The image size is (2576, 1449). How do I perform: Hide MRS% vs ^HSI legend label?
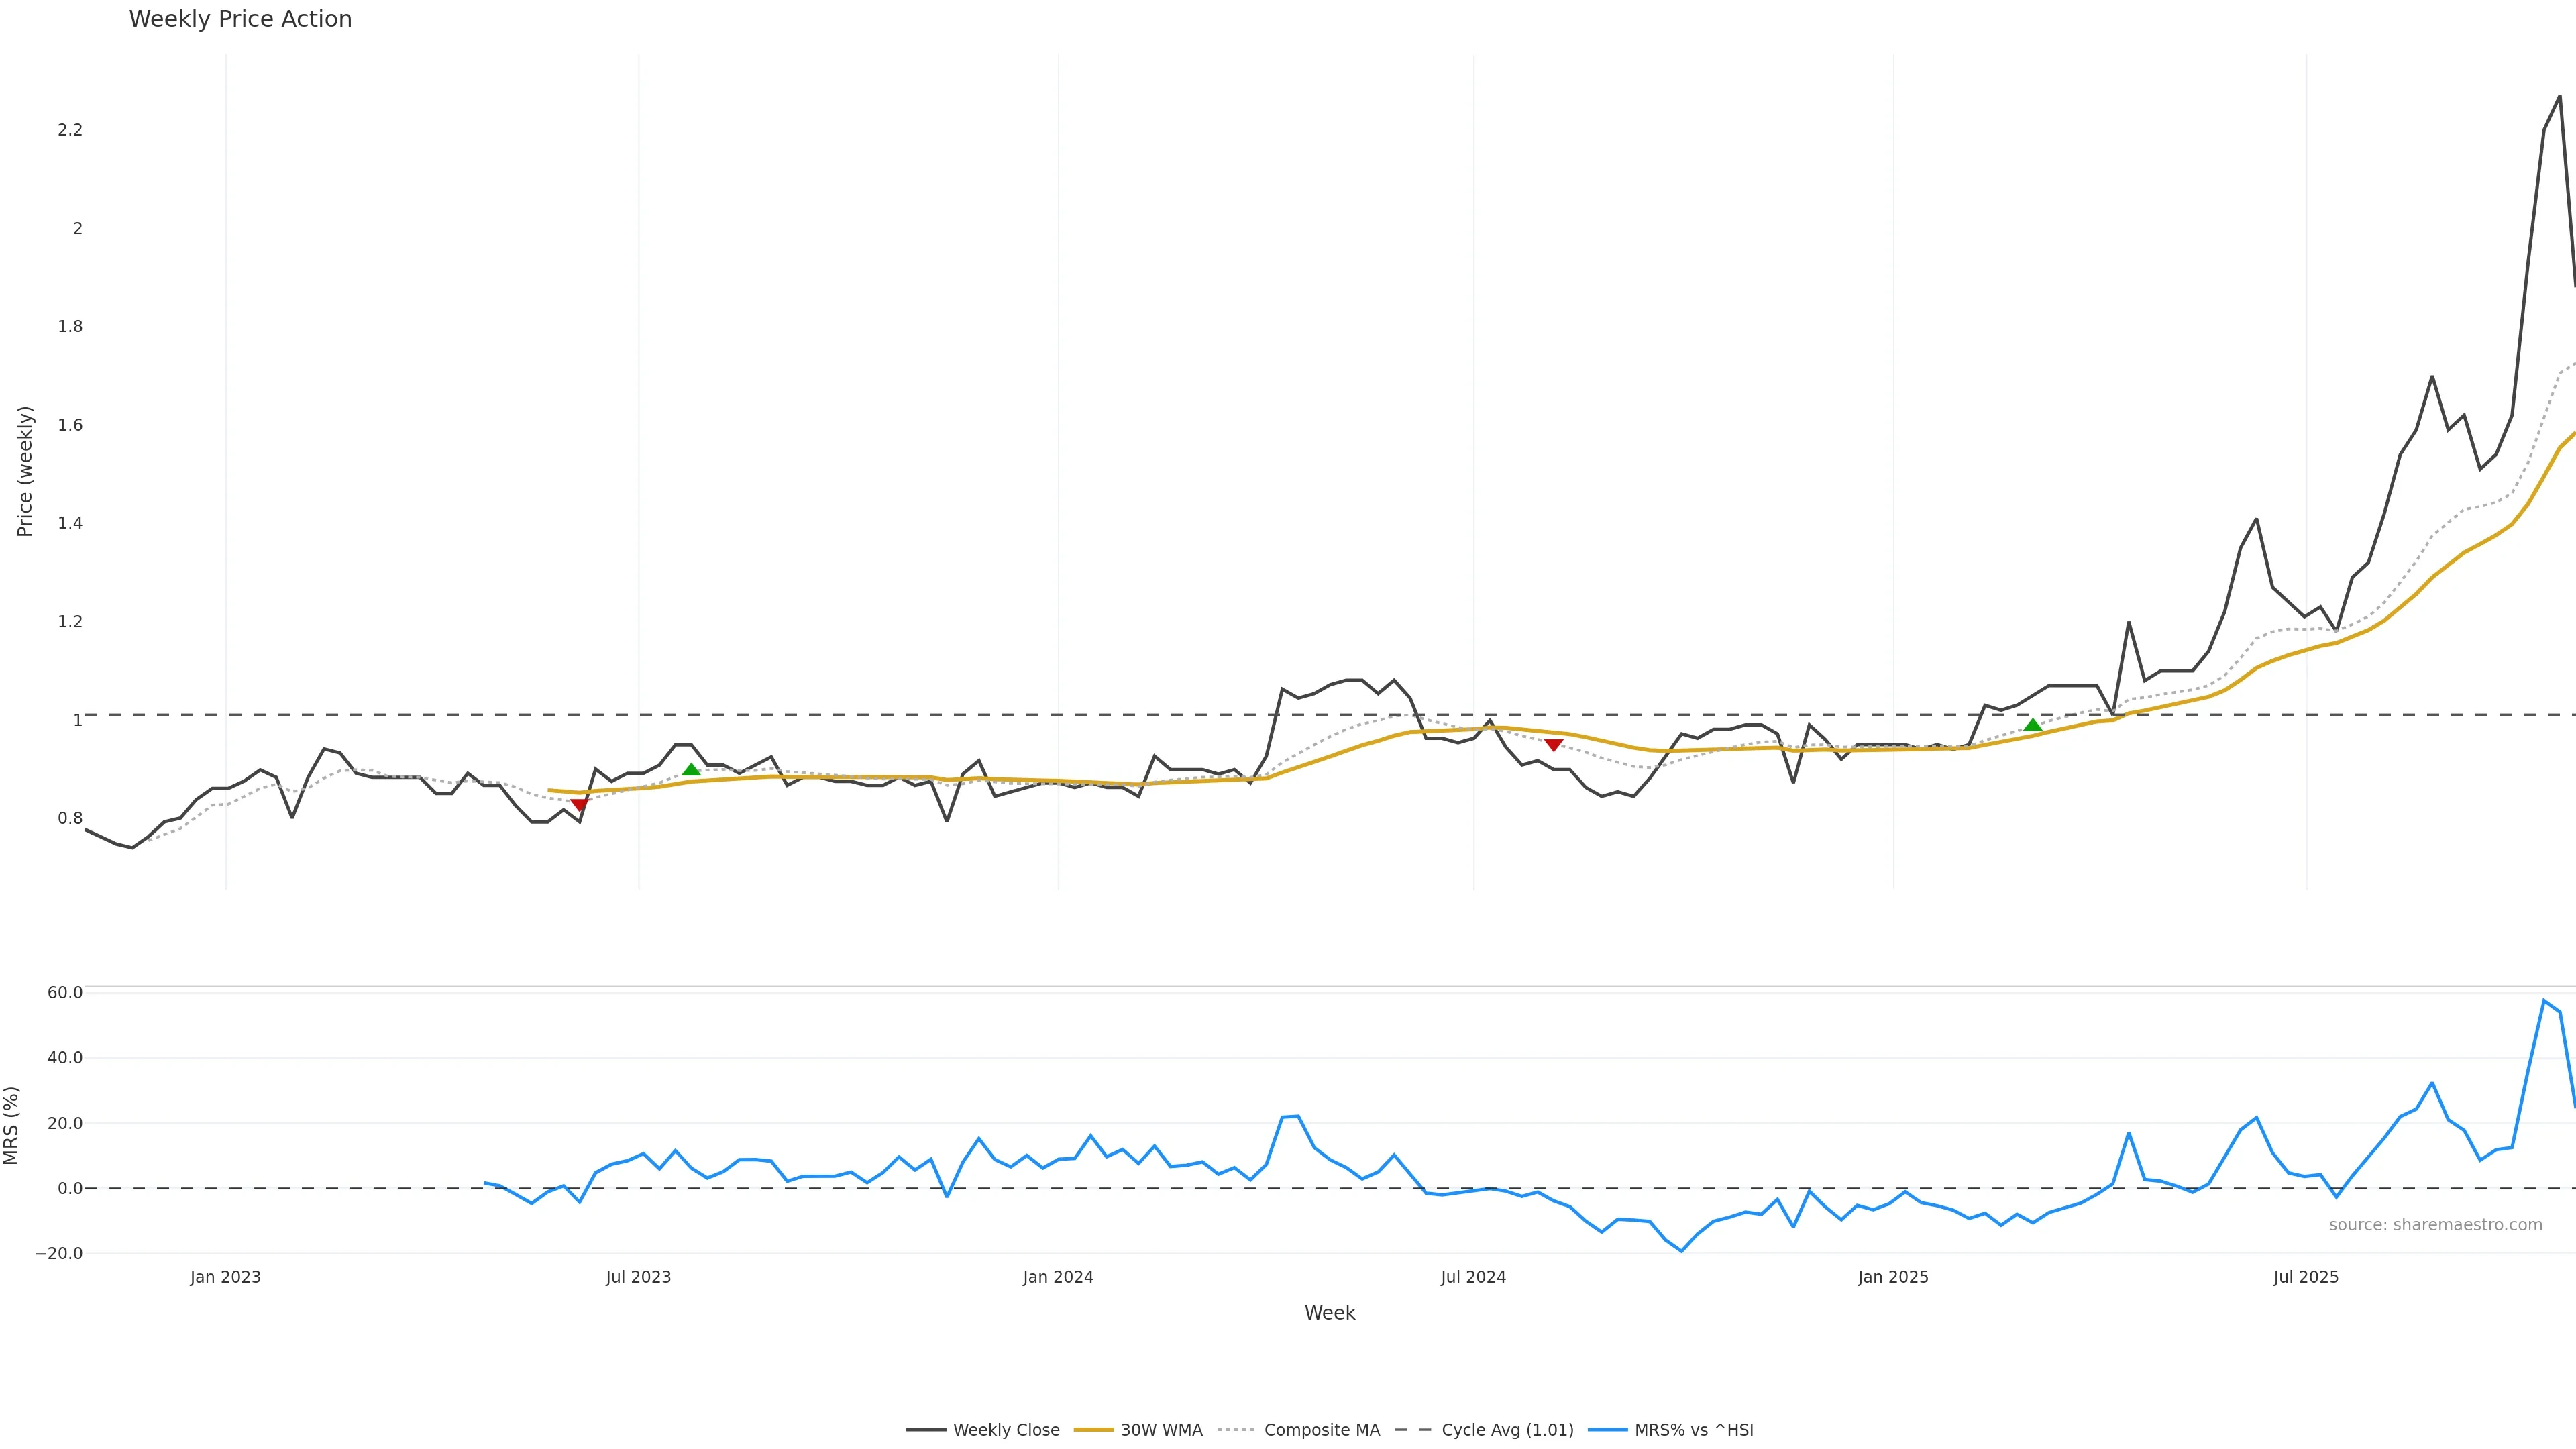(x=1693, y=1430)
